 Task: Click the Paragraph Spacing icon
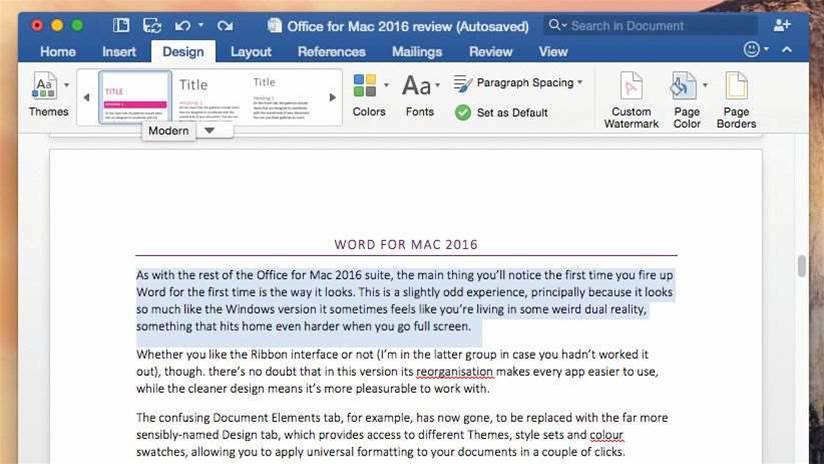(x=462, y=83)
